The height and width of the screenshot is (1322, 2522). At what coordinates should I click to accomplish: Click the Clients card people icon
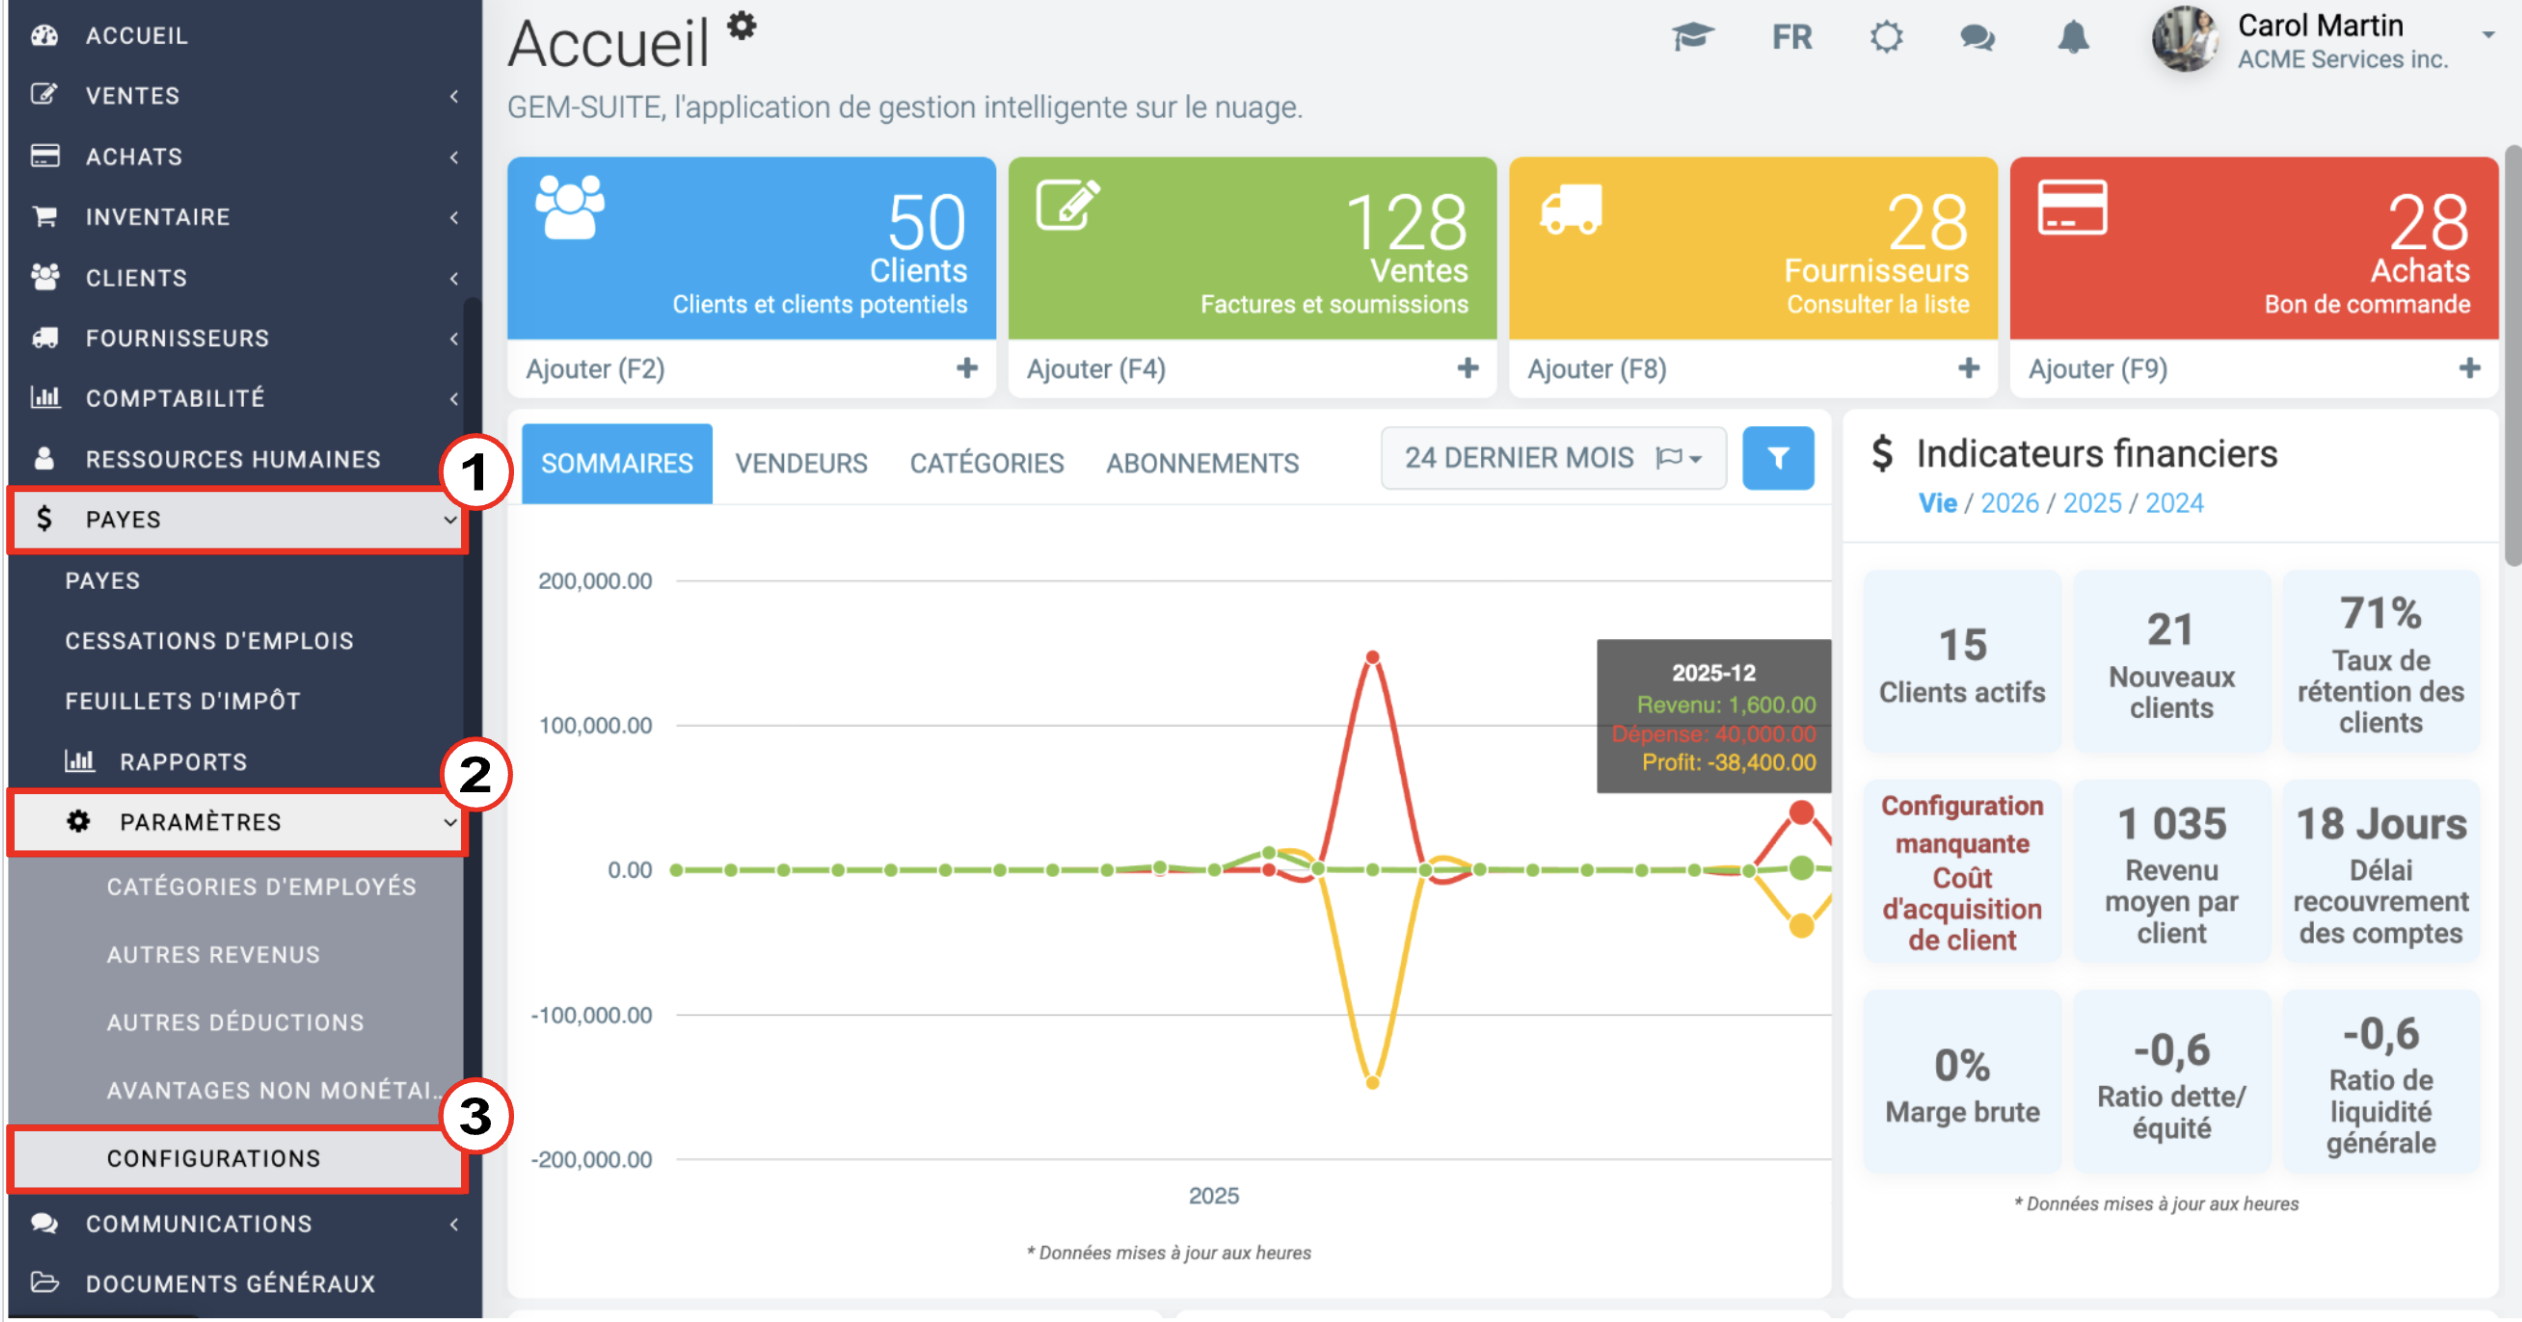click(x=570, y=207)
